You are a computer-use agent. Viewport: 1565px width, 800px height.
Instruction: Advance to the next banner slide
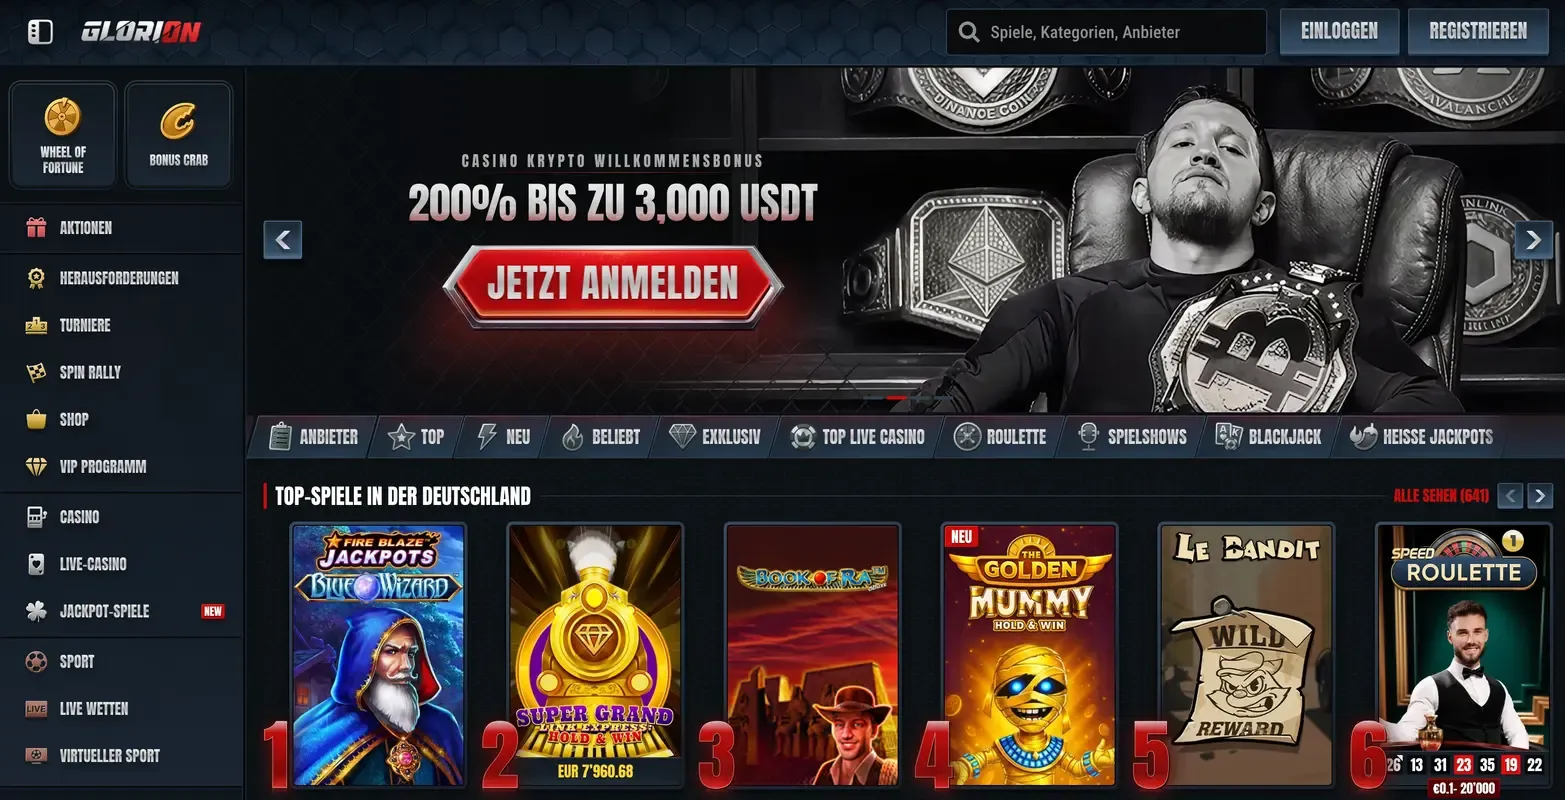[1534, 240]
